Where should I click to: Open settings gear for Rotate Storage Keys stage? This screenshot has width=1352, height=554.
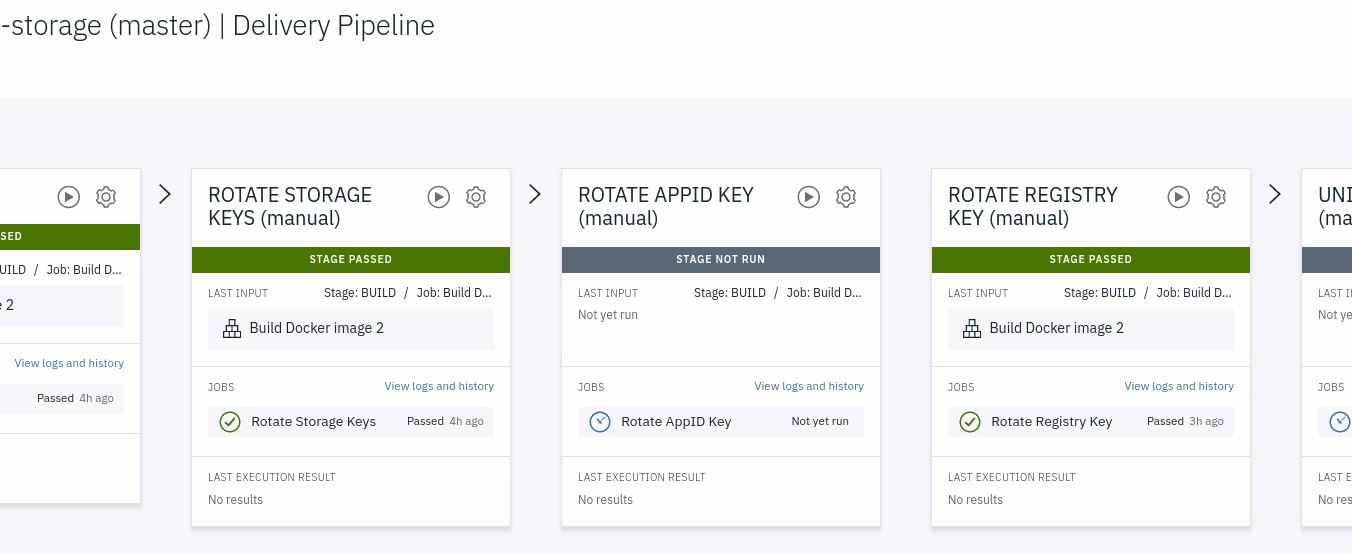(x=476, y=197)
